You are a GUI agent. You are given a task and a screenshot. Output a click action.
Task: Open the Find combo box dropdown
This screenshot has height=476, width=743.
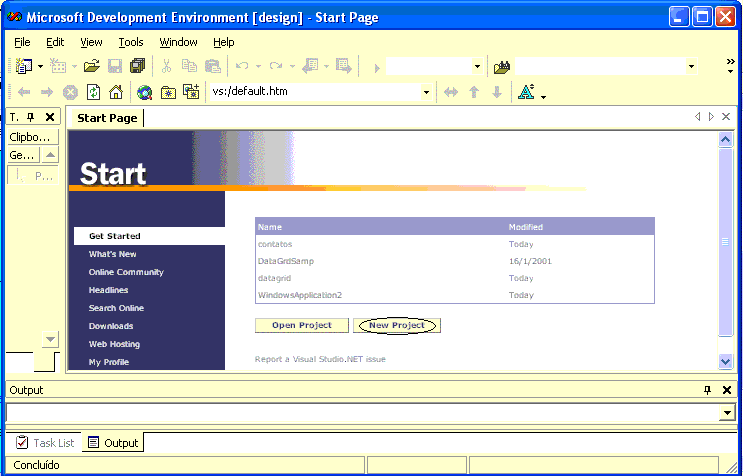691,67
